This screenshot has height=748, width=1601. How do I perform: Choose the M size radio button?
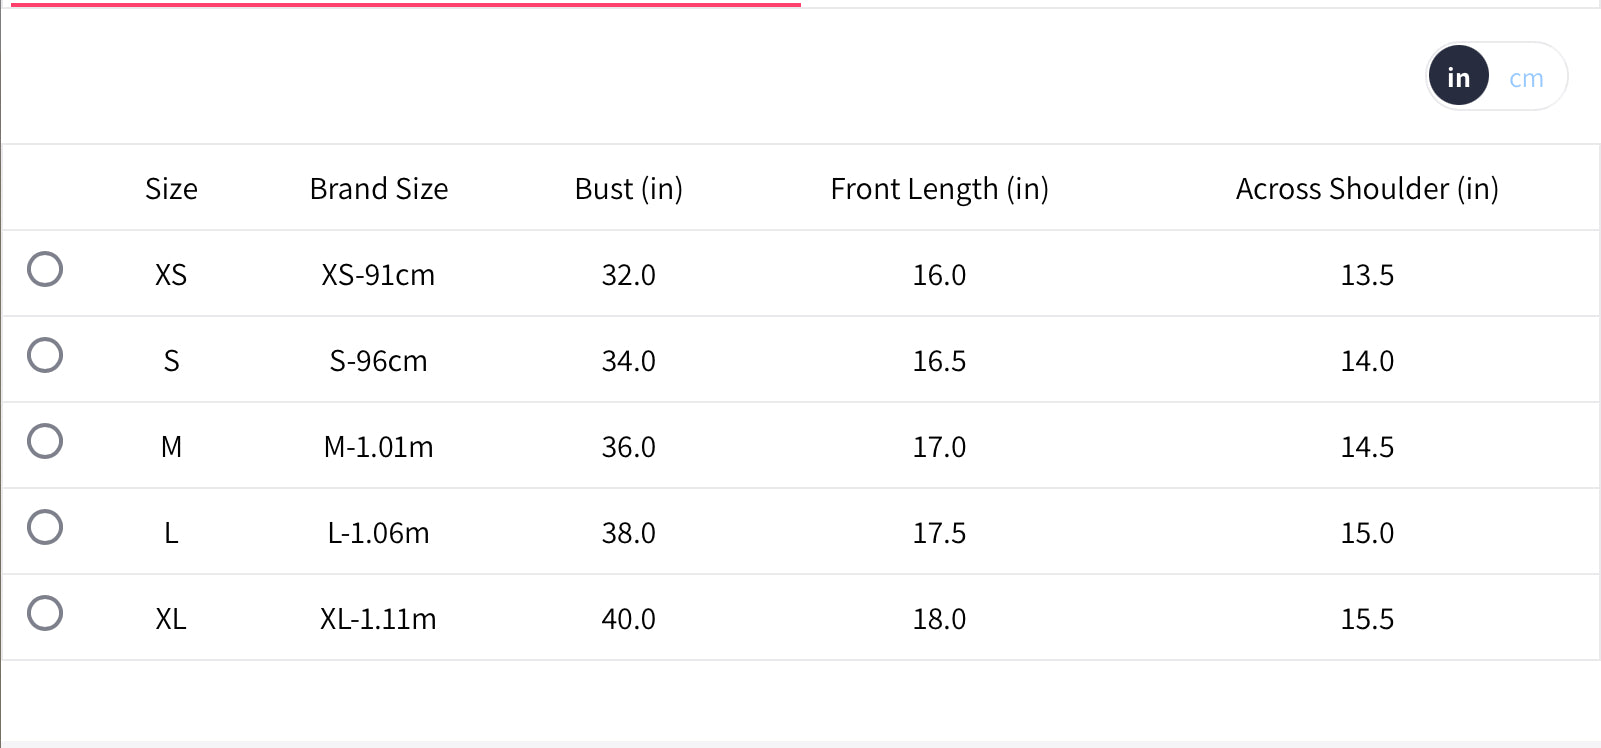point(45,441)
